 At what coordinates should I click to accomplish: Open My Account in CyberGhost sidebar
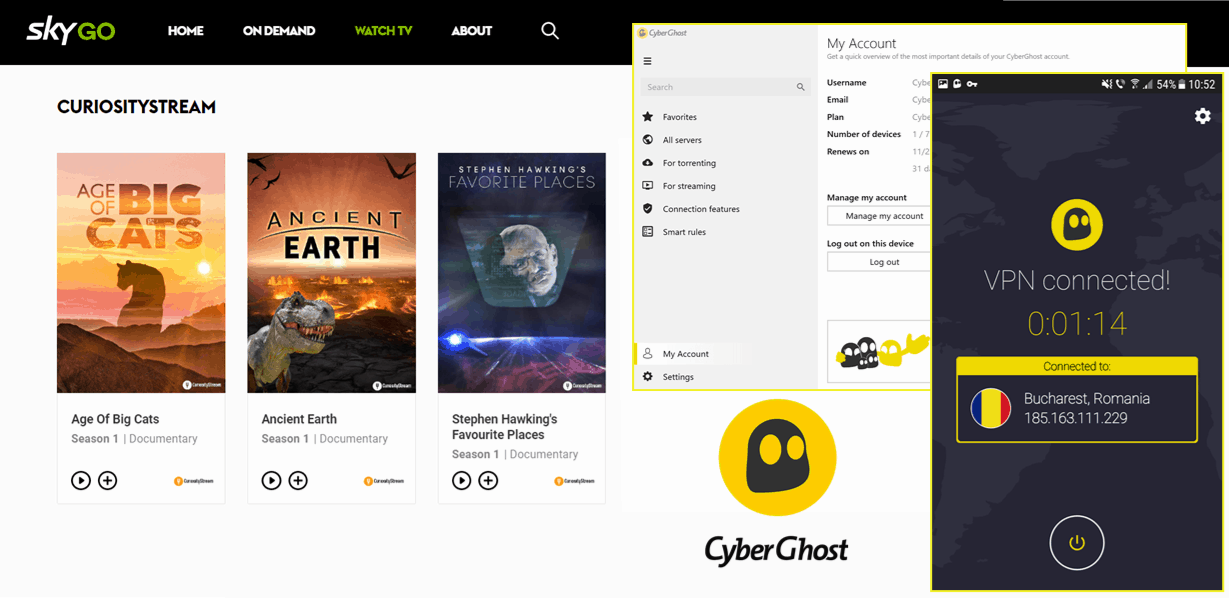tap(688, 354)
